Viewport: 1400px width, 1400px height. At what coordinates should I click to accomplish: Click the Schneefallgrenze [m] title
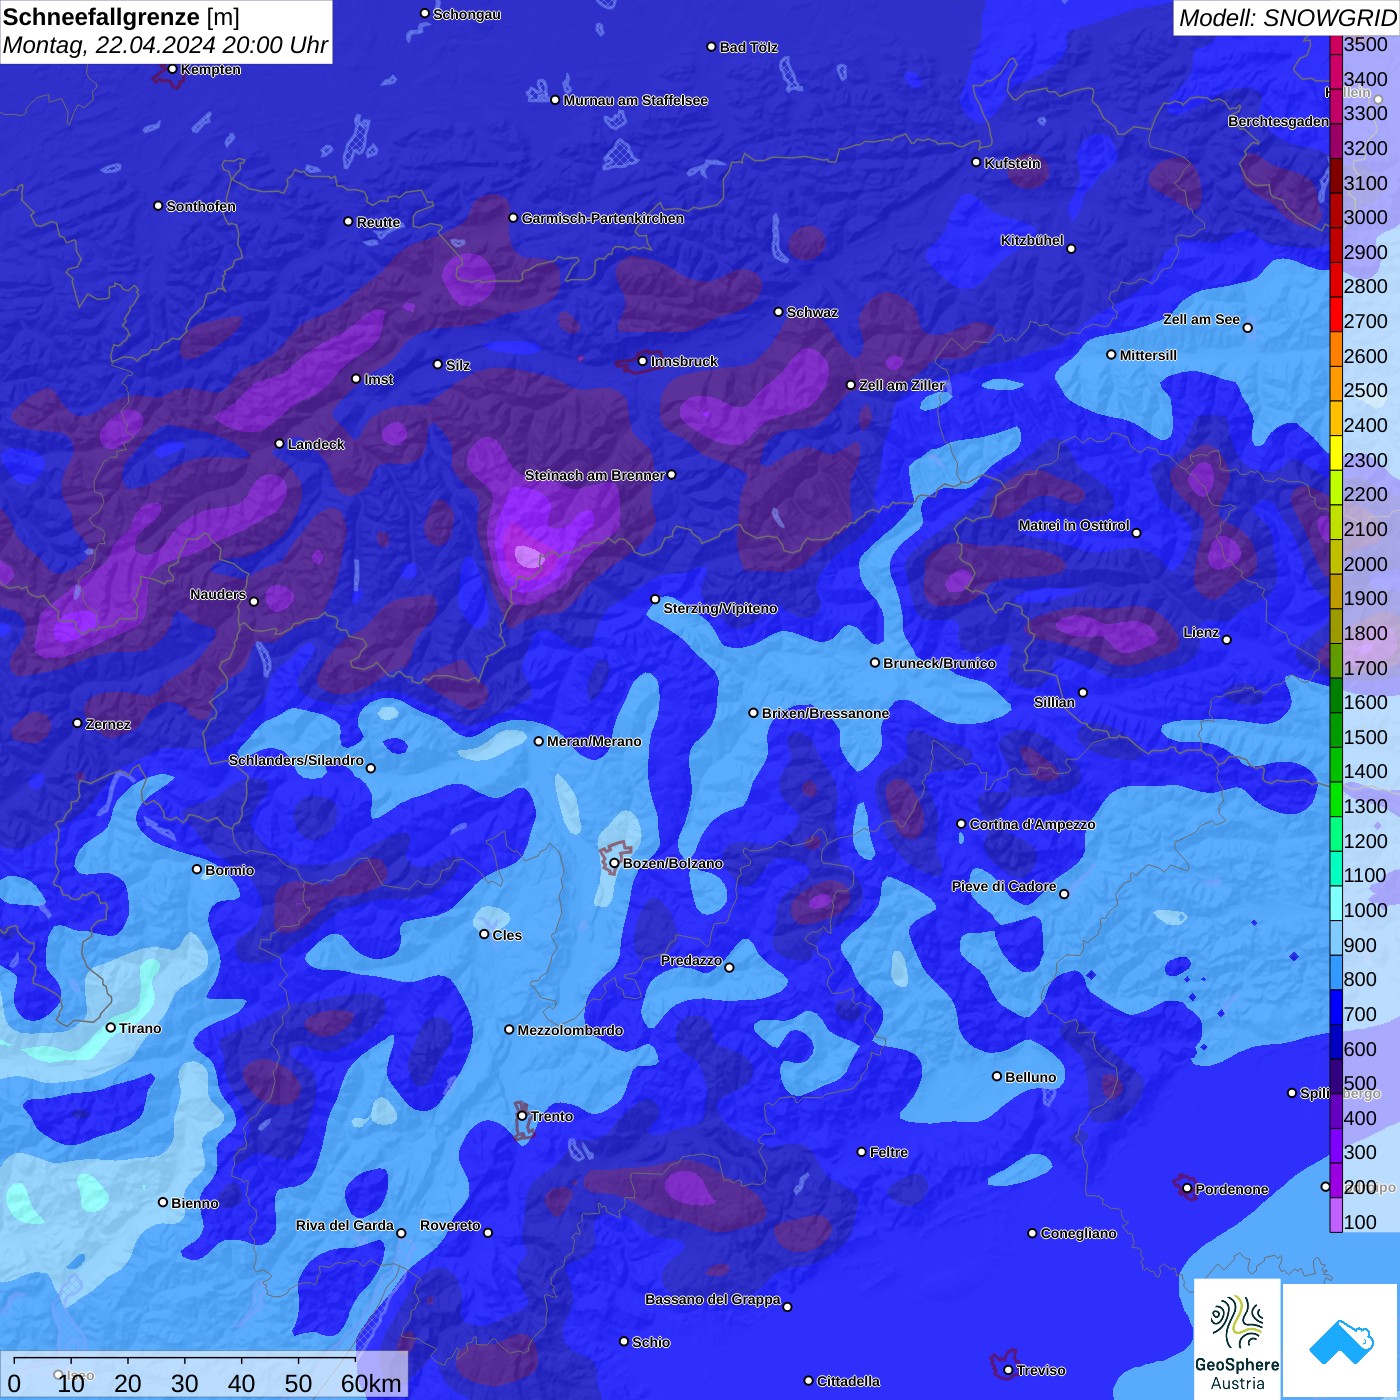121,18
